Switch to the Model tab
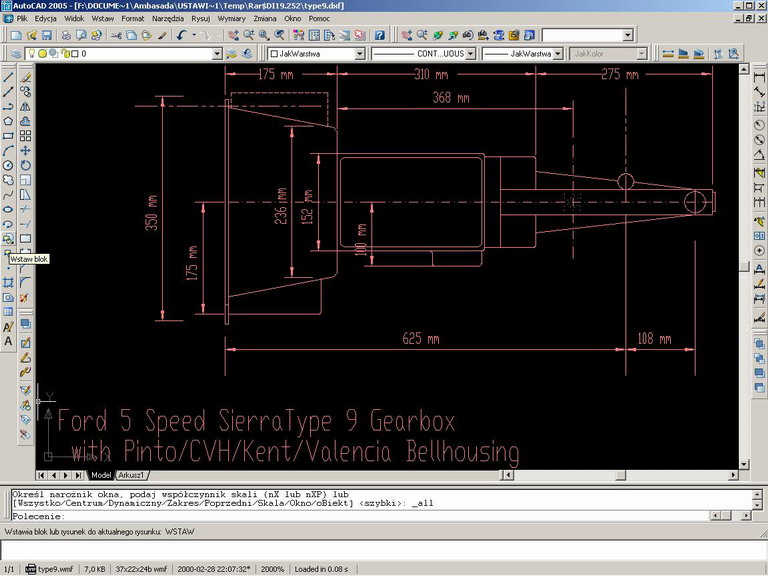The image size is (768, 576). pos(101,475)
